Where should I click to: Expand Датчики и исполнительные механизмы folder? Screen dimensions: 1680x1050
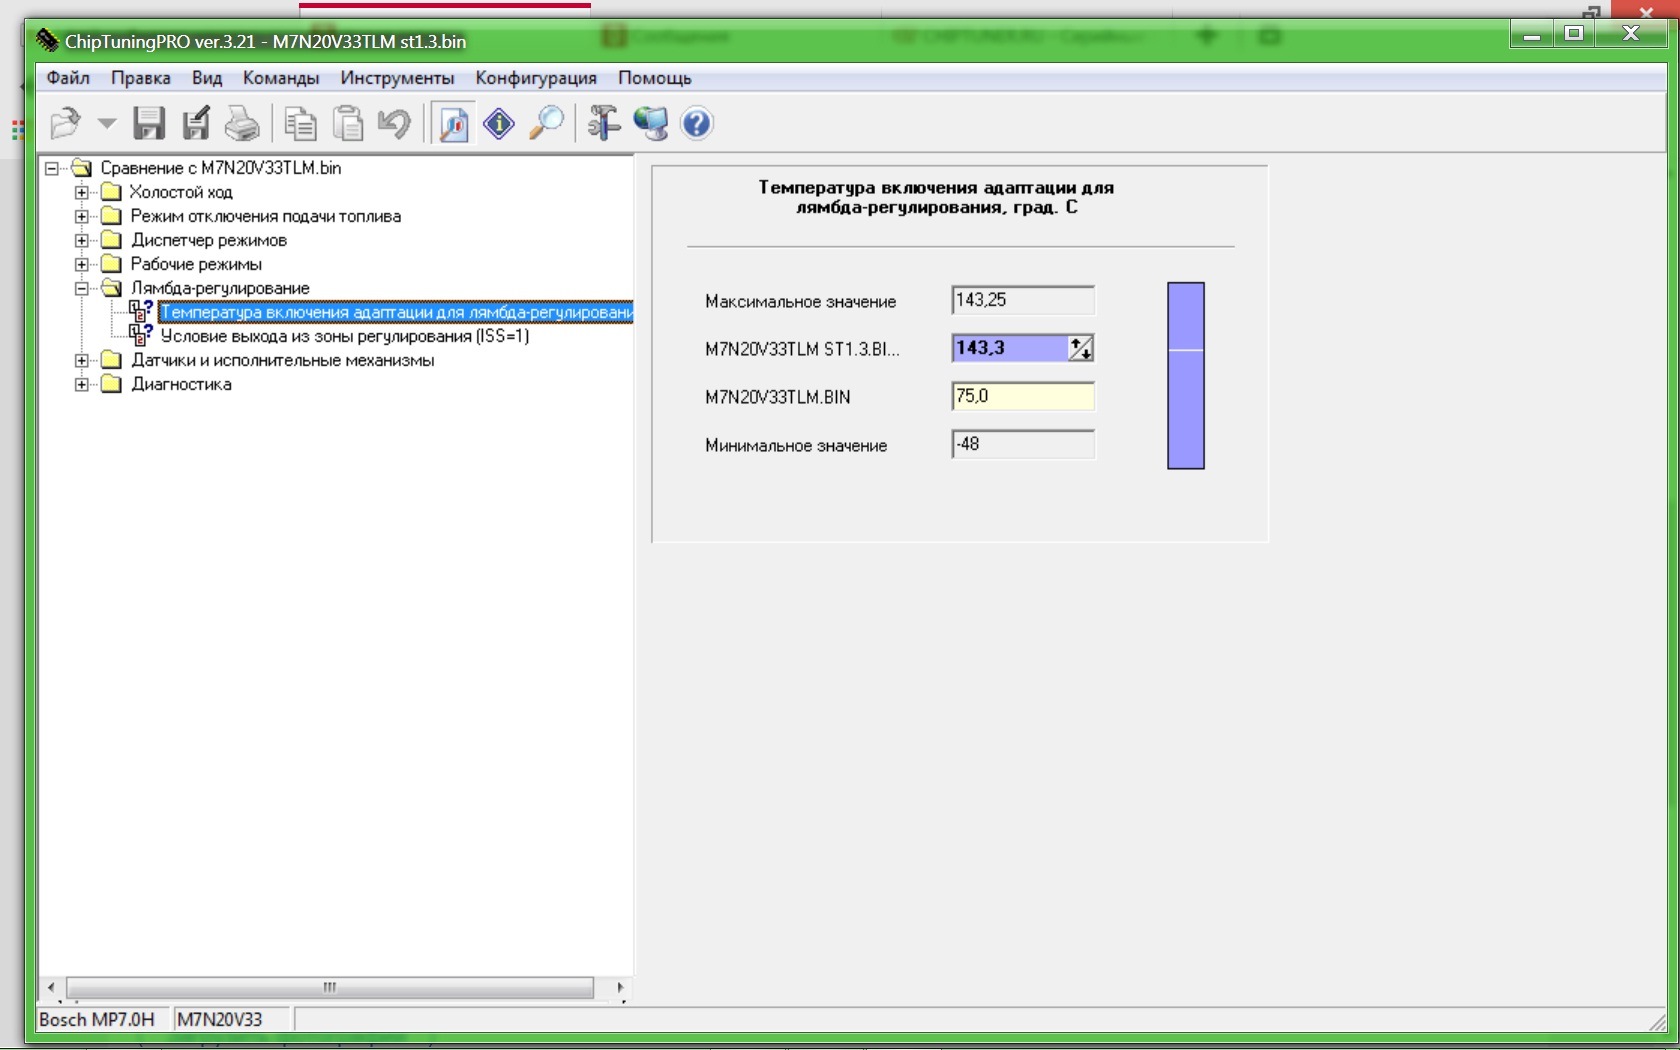(x=82, y=360)
